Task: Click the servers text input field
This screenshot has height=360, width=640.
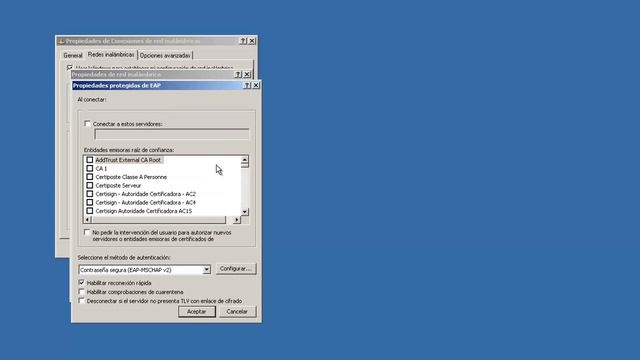Action: point(171,134)
